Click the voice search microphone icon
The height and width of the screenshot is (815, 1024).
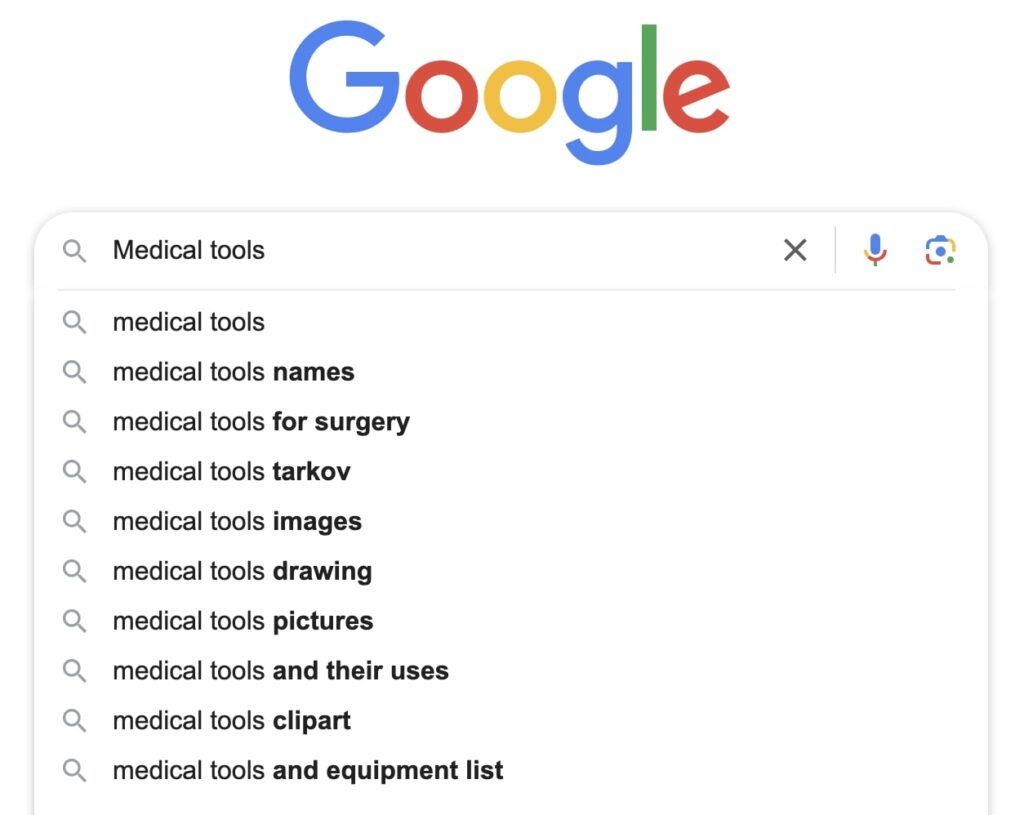875,250
